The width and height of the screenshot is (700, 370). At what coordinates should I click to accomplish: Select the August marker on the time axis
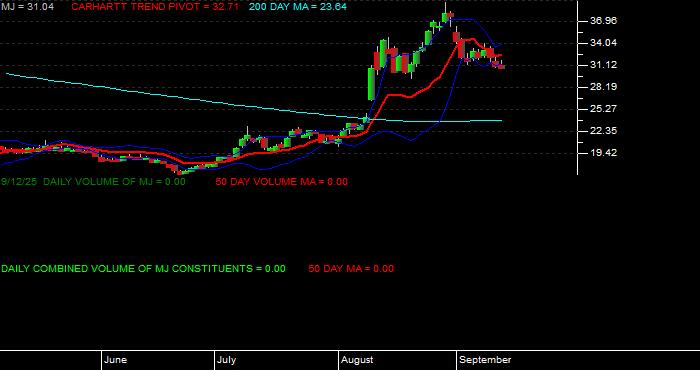pos(357,360)
